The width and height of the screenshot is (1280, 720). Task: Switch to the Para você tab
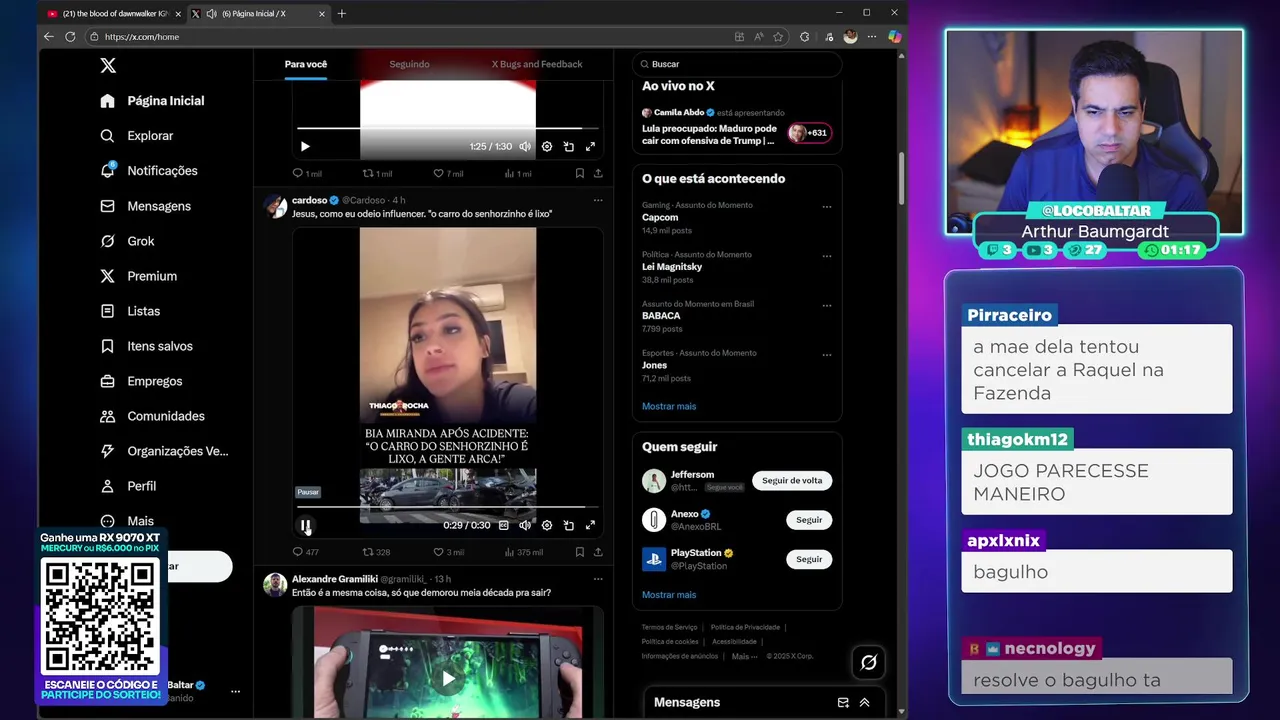[x=306, y=64]
